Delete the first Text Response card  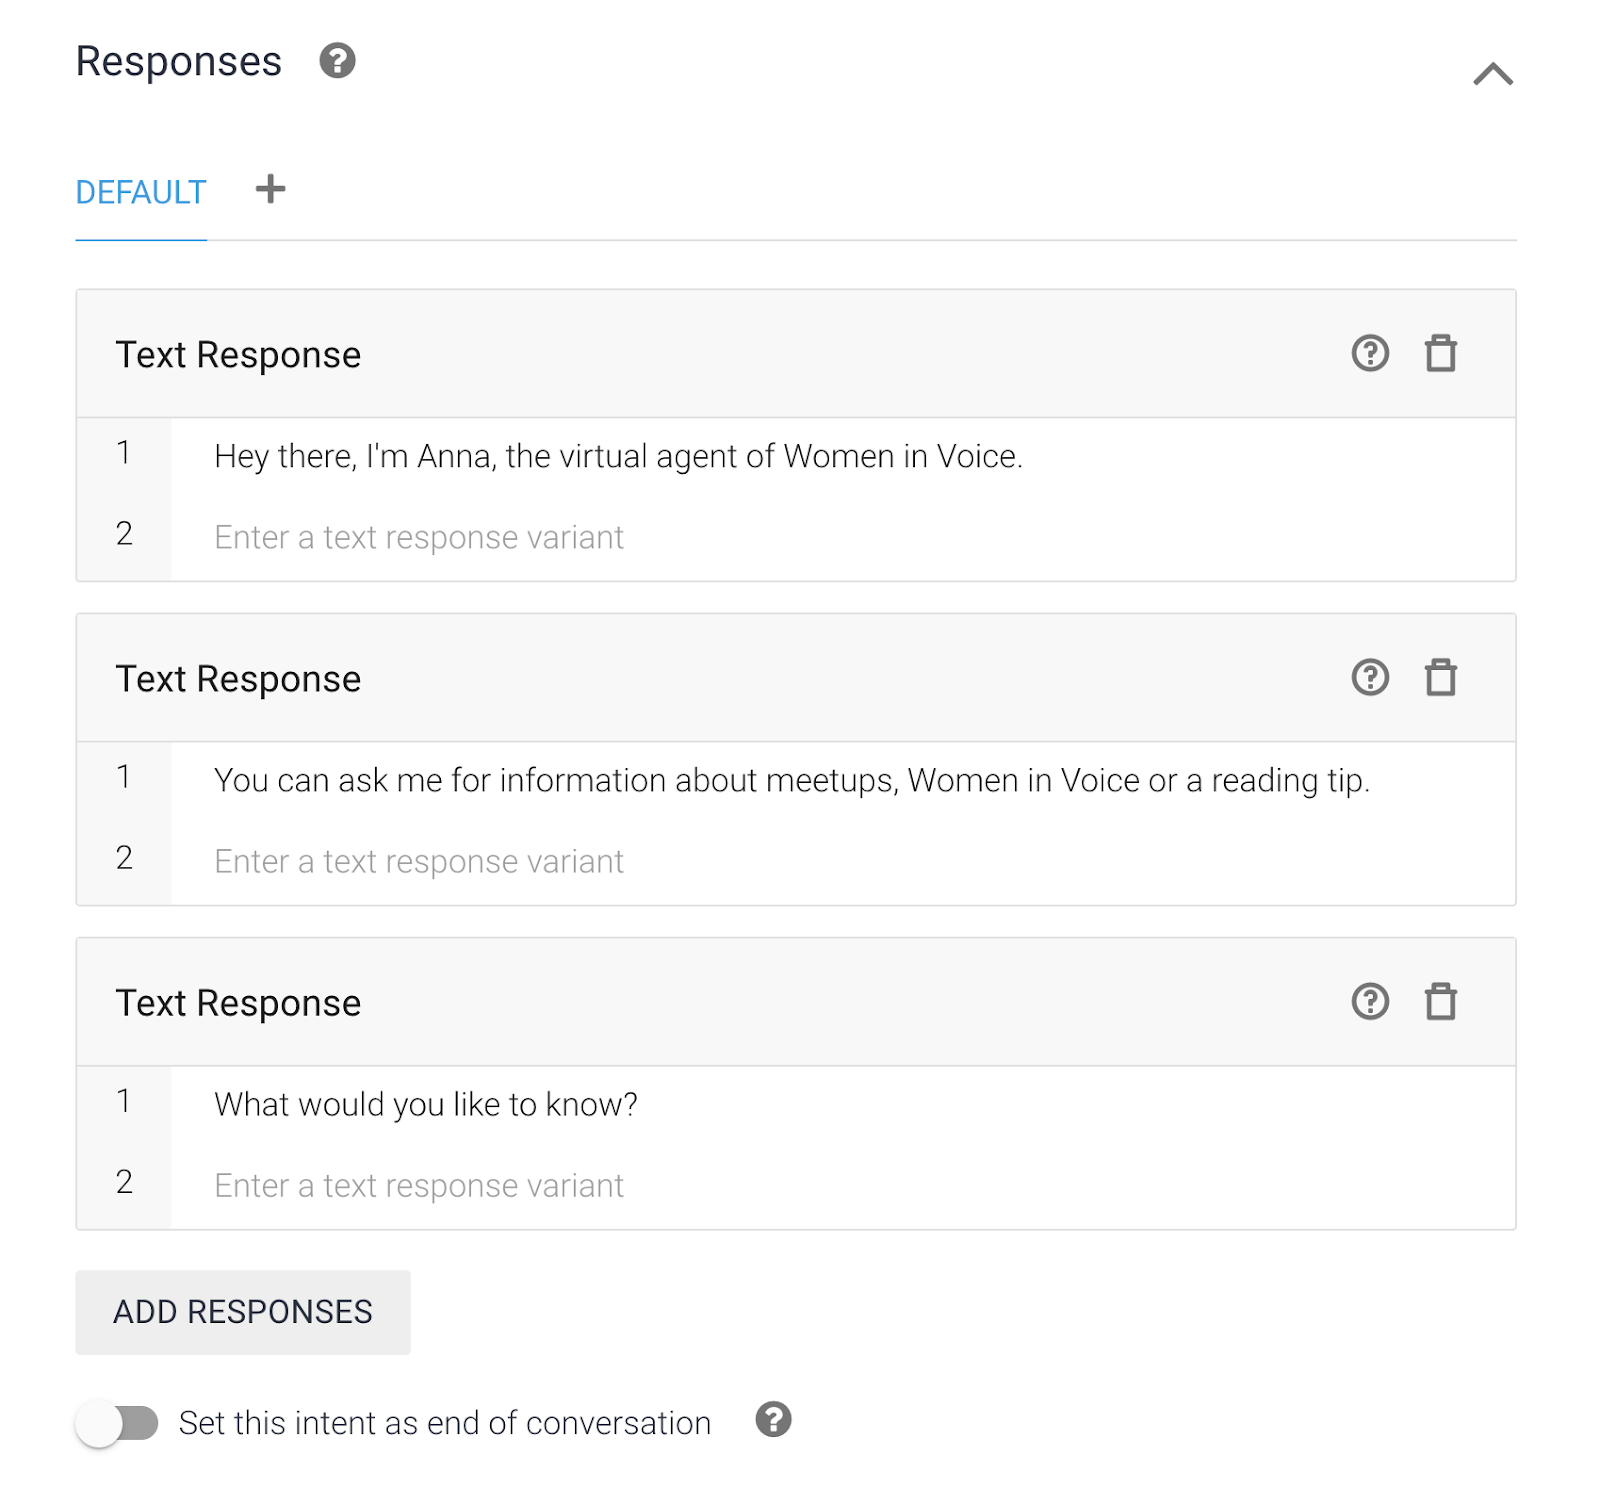pyautogui.click(x=1440, y=353)
